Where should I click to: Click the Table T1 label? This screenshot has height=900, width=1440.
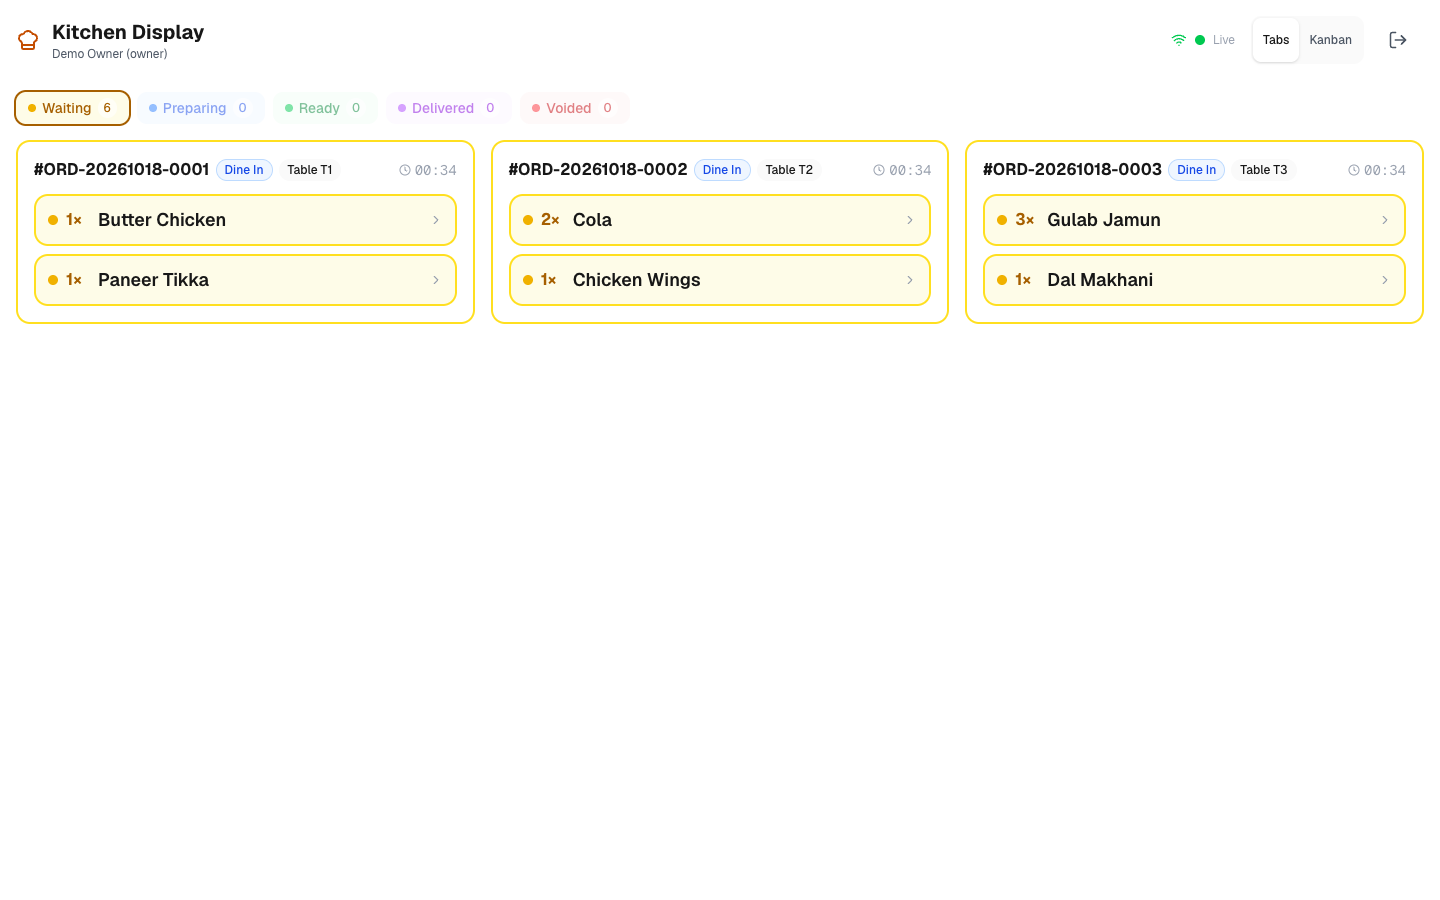310,170
